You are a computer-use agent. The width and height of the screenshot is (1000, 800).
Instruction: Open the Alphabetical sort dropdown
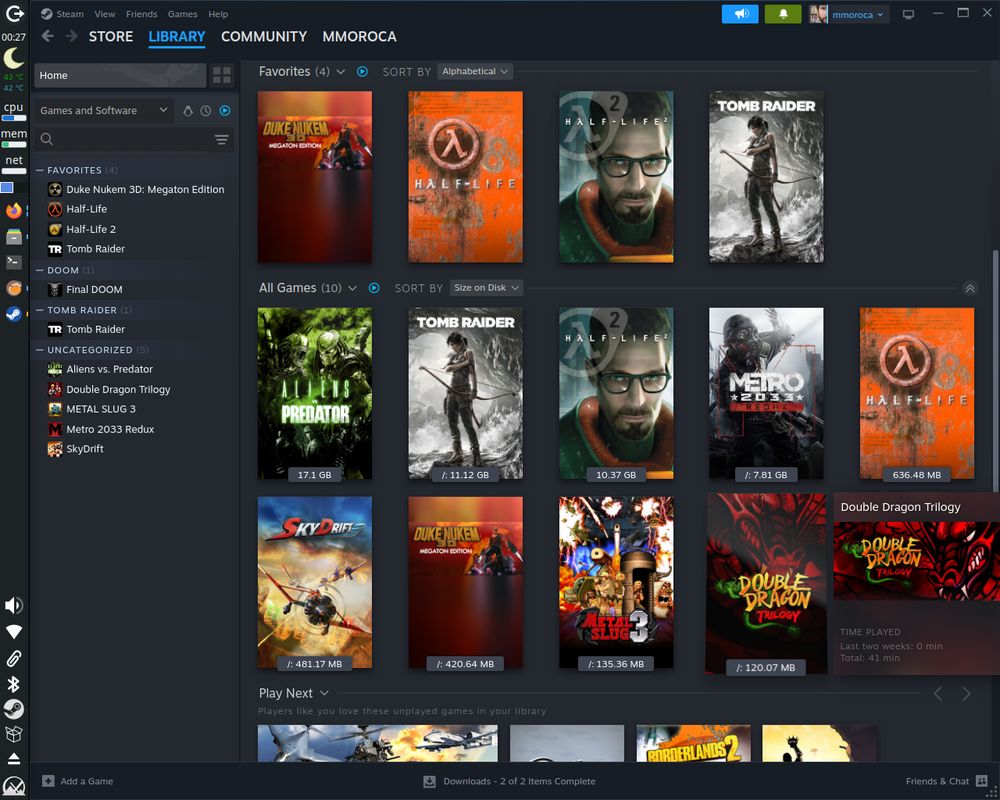click(475, 71)
